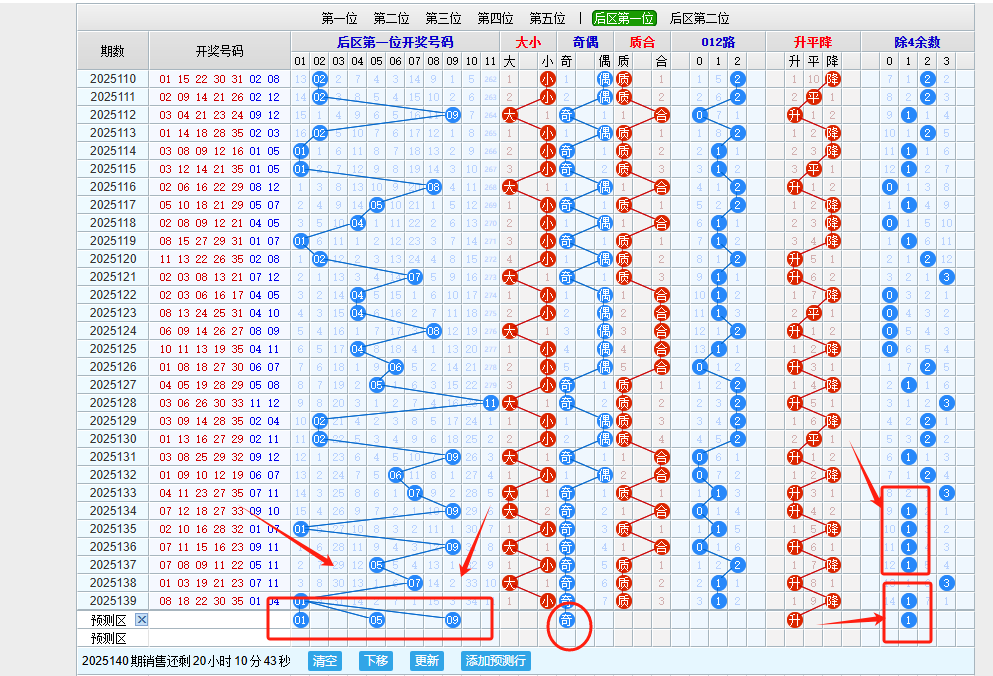Click the 012路 section header

[x=718, y=42]
